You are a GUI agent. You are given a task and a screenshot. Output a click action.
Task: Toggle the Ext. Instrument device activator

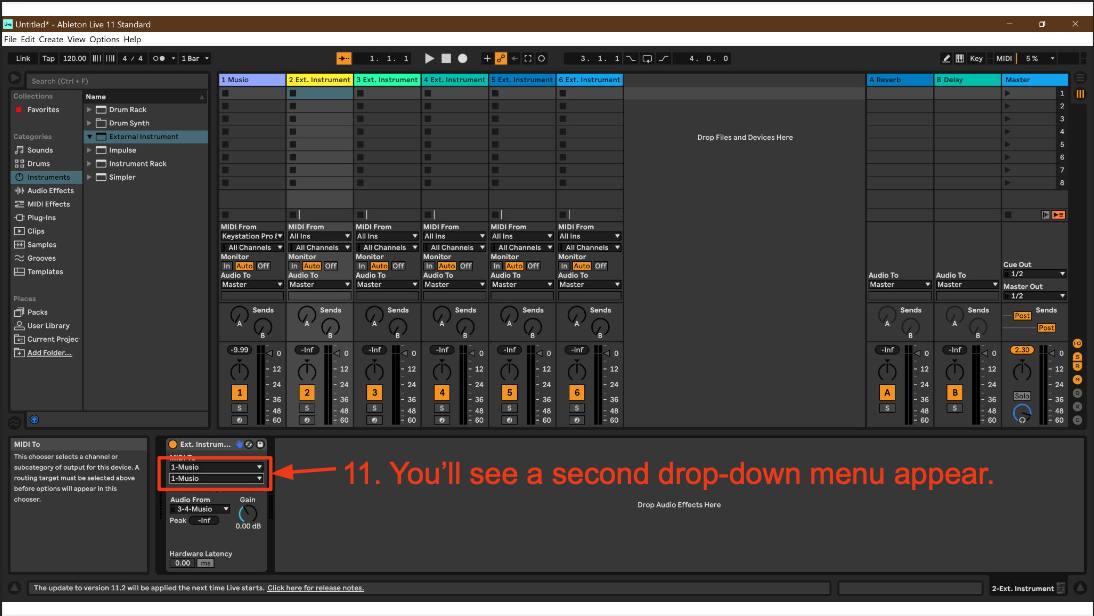[x=173, y=444]
